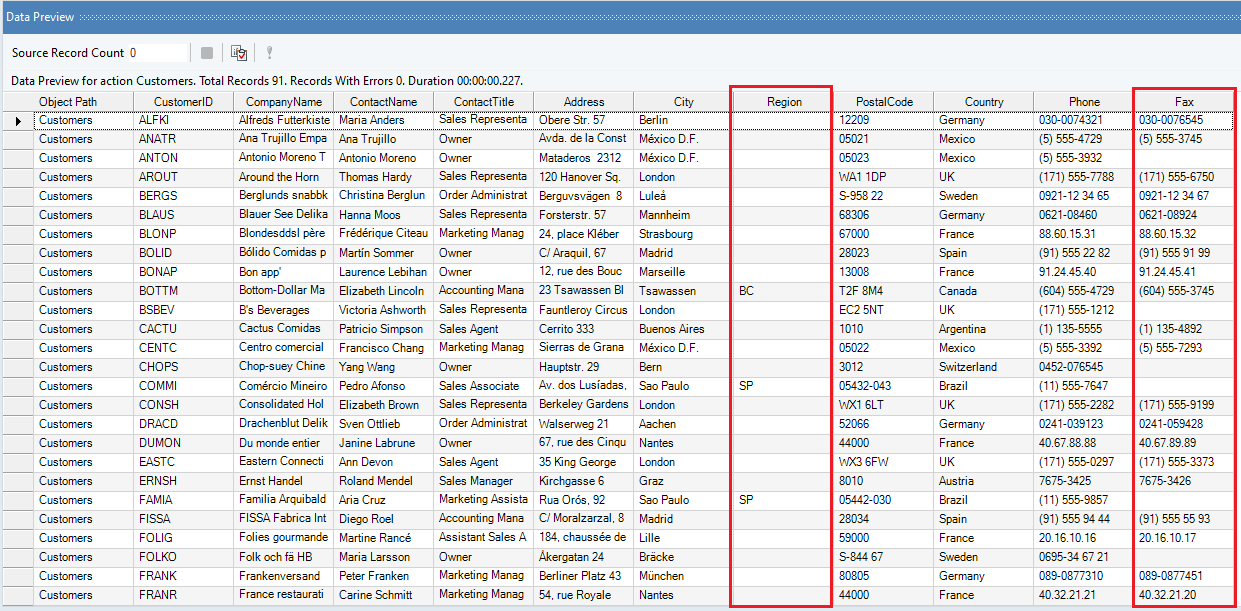Select the Region column header
The height and width of the screenshot is (611, 1241).
point(783,101)
